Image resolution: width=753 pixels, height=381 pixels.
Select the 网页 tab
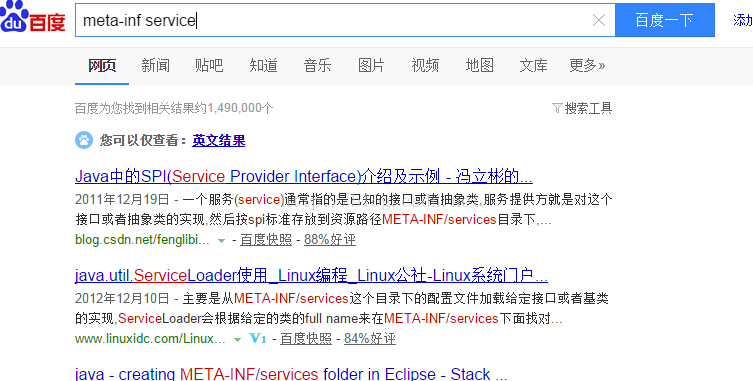tap(102, 65)
